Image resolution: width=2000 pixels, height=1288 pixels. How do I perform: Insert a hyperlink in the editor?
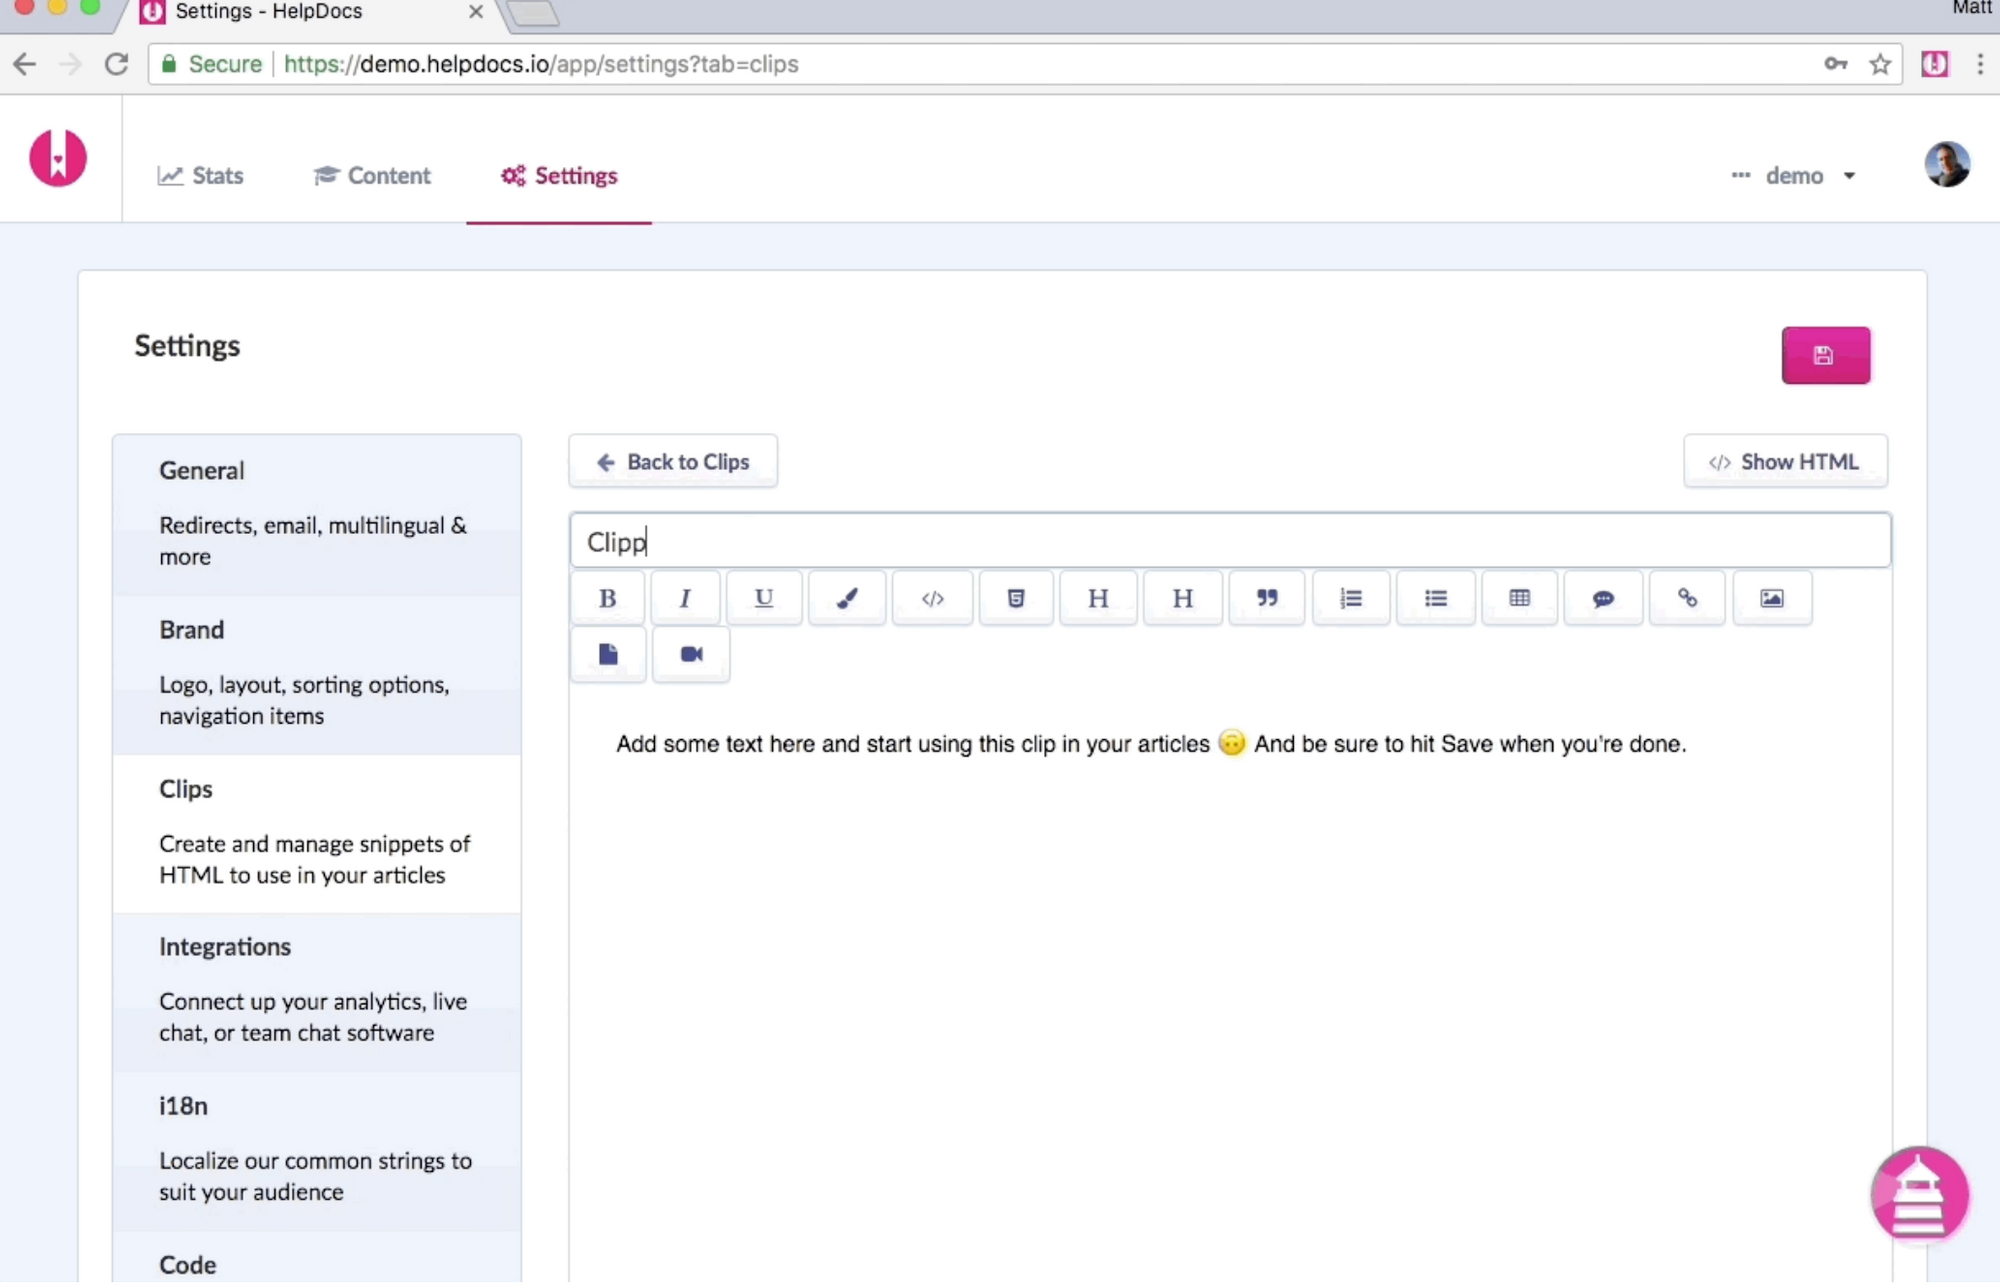click(x=1687, y=597)
